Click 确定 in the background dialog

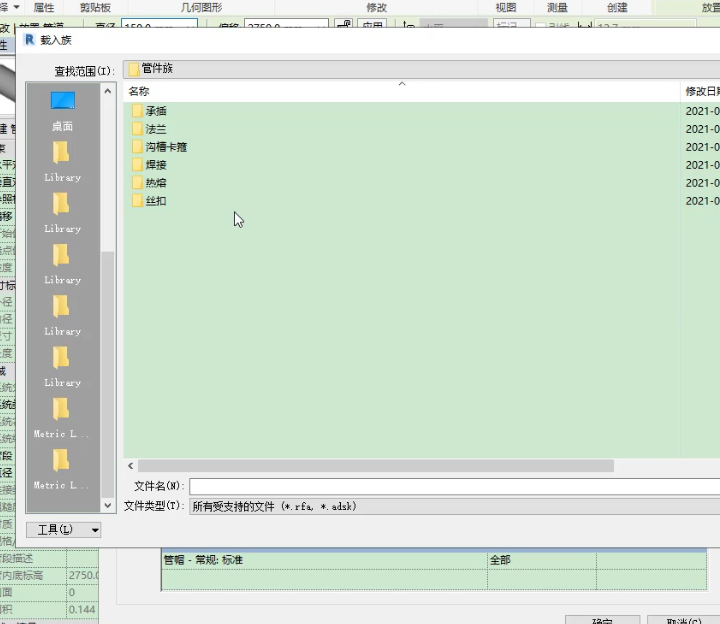point(602,620)
